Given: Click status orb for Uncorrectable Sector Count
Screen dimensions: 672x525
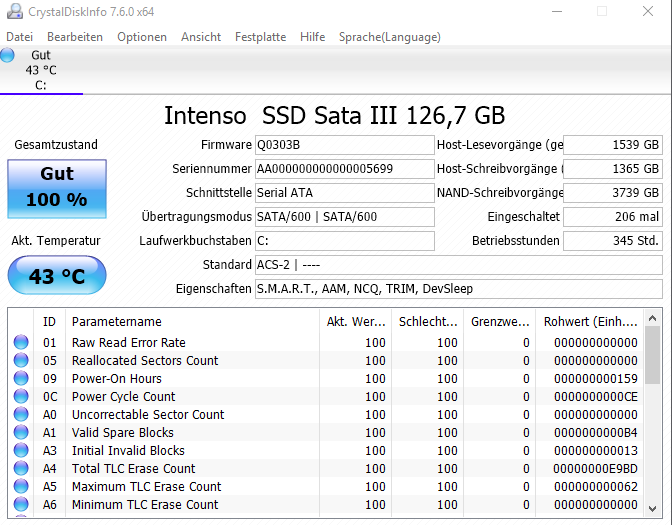Looking at the screenshot, I should (21, 414).
